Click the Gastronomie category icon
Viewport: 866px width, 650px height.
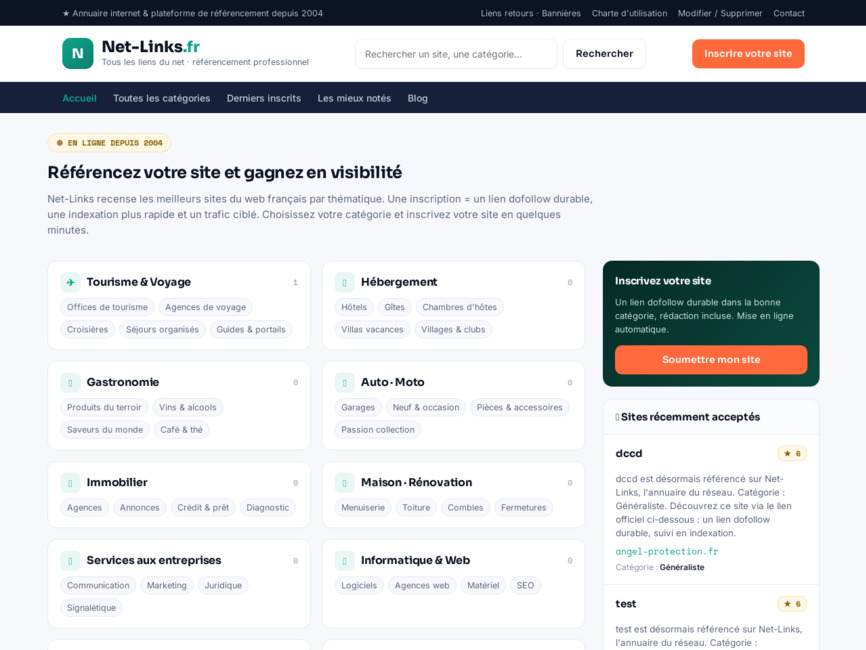pyautogui.click(x=70, y=382)
